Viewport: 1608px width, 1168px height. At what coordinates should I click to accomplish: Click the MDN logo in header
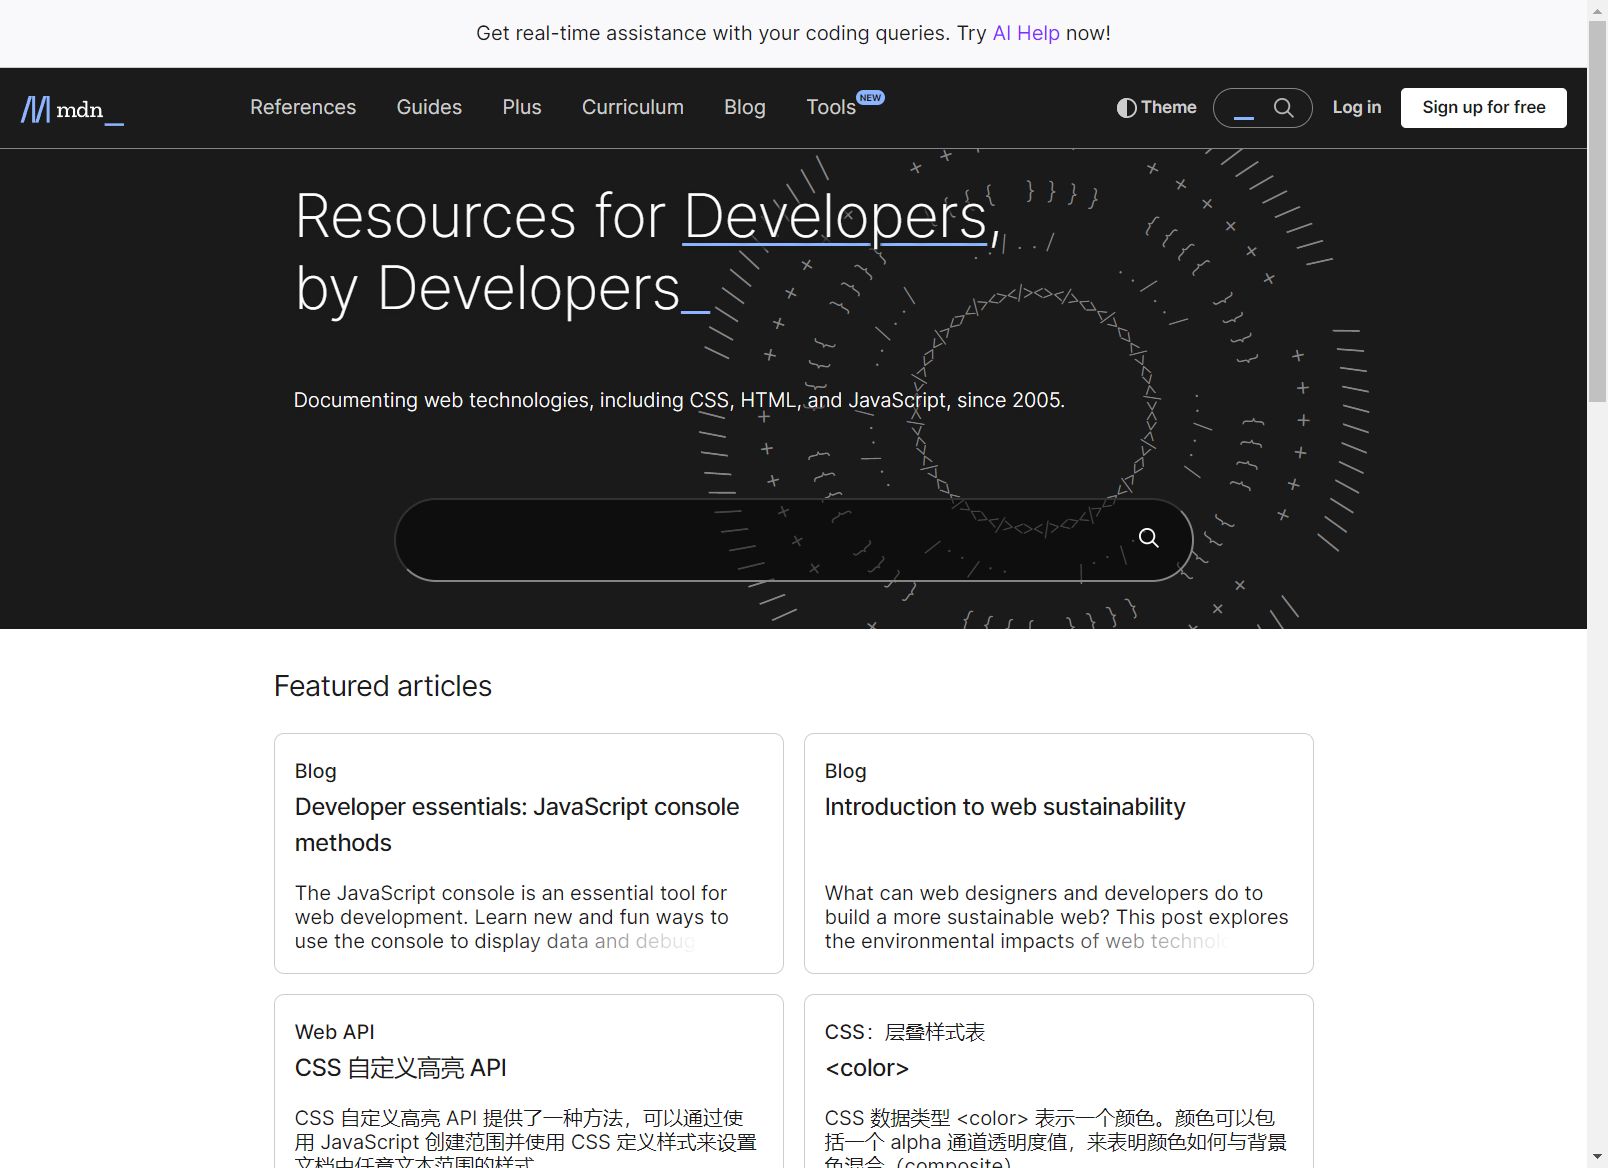pos(72,108)
